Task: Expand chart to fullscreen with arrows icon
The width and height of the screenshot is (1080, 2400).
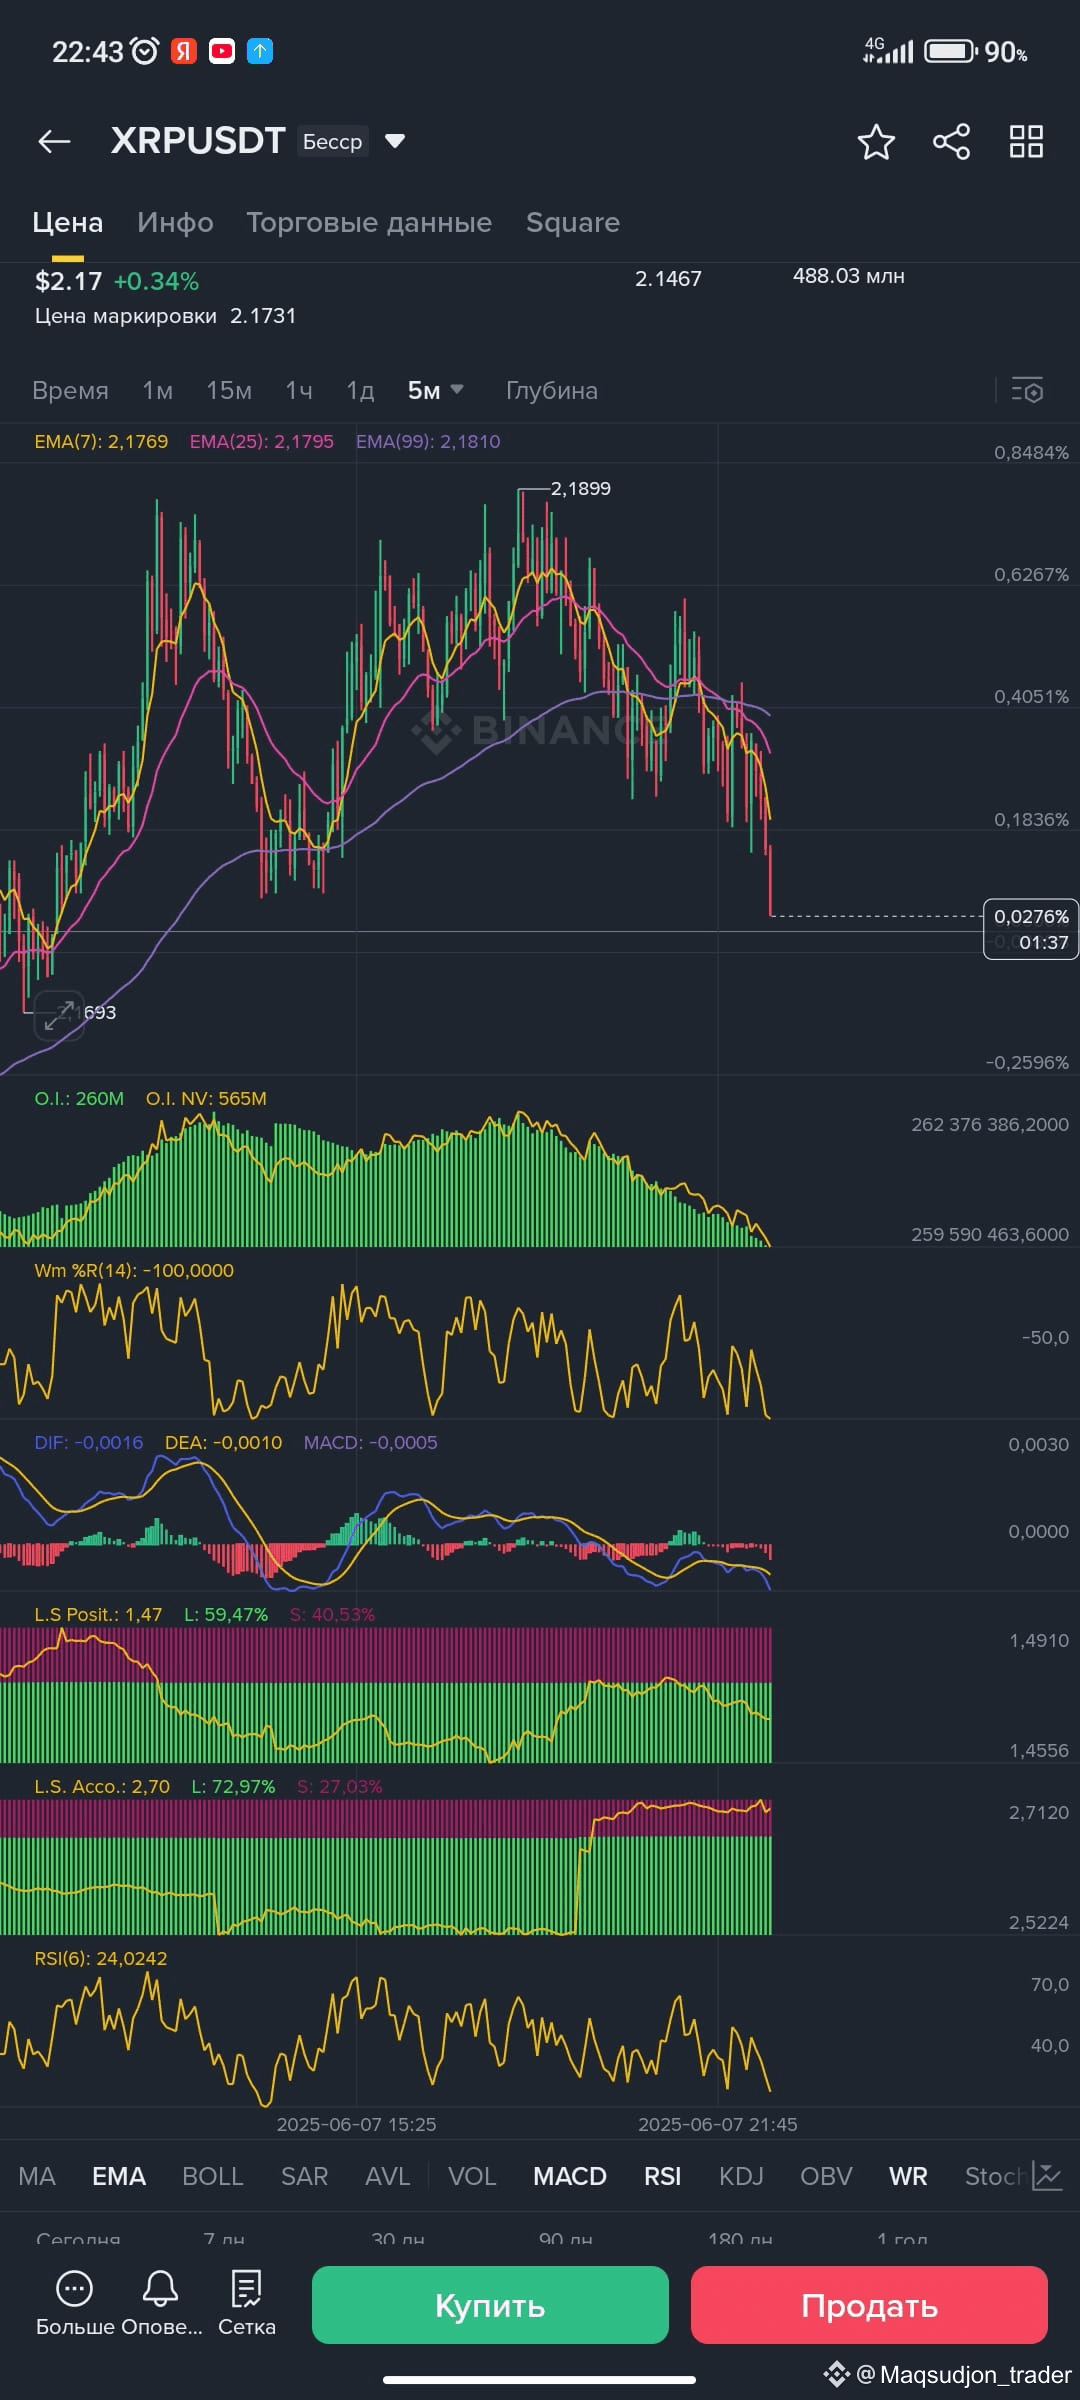Action: pyautogui.click(x=59, y=1015)
